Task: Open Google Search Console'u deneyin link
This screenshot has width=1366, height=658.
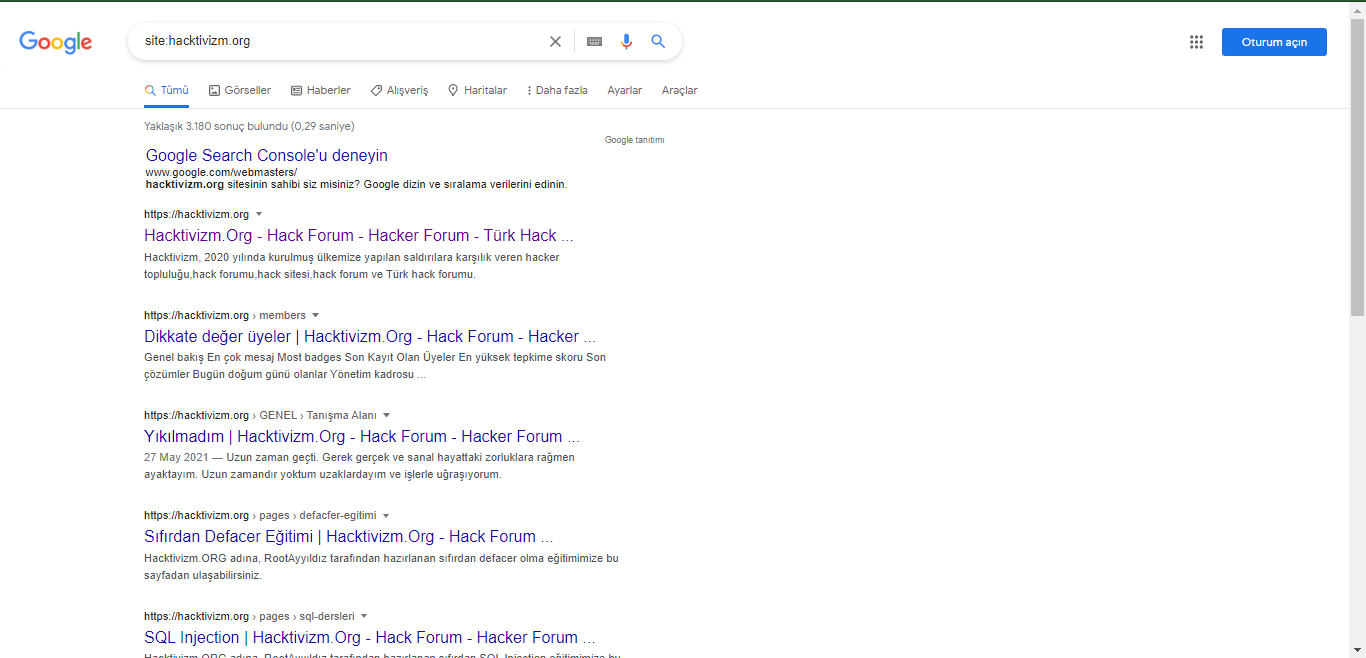Action: [x=267, y=155]
